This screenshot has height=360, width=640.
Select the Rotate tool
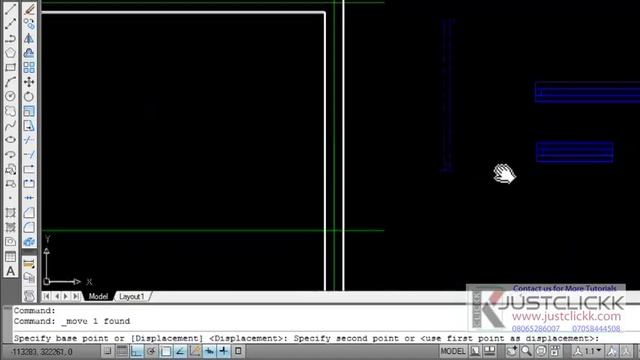click(x=29, y=96)
